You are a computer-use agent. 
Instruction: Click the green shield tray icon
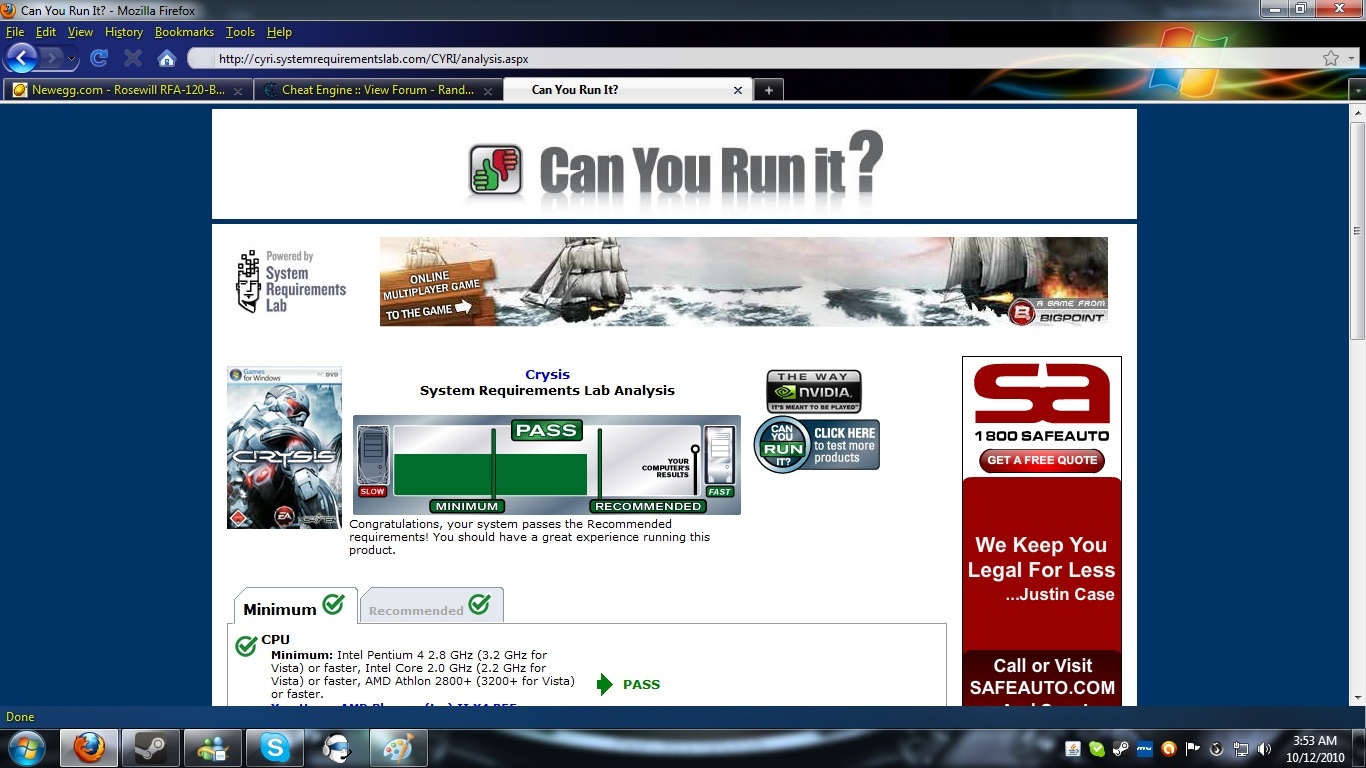click(1097, 748)
